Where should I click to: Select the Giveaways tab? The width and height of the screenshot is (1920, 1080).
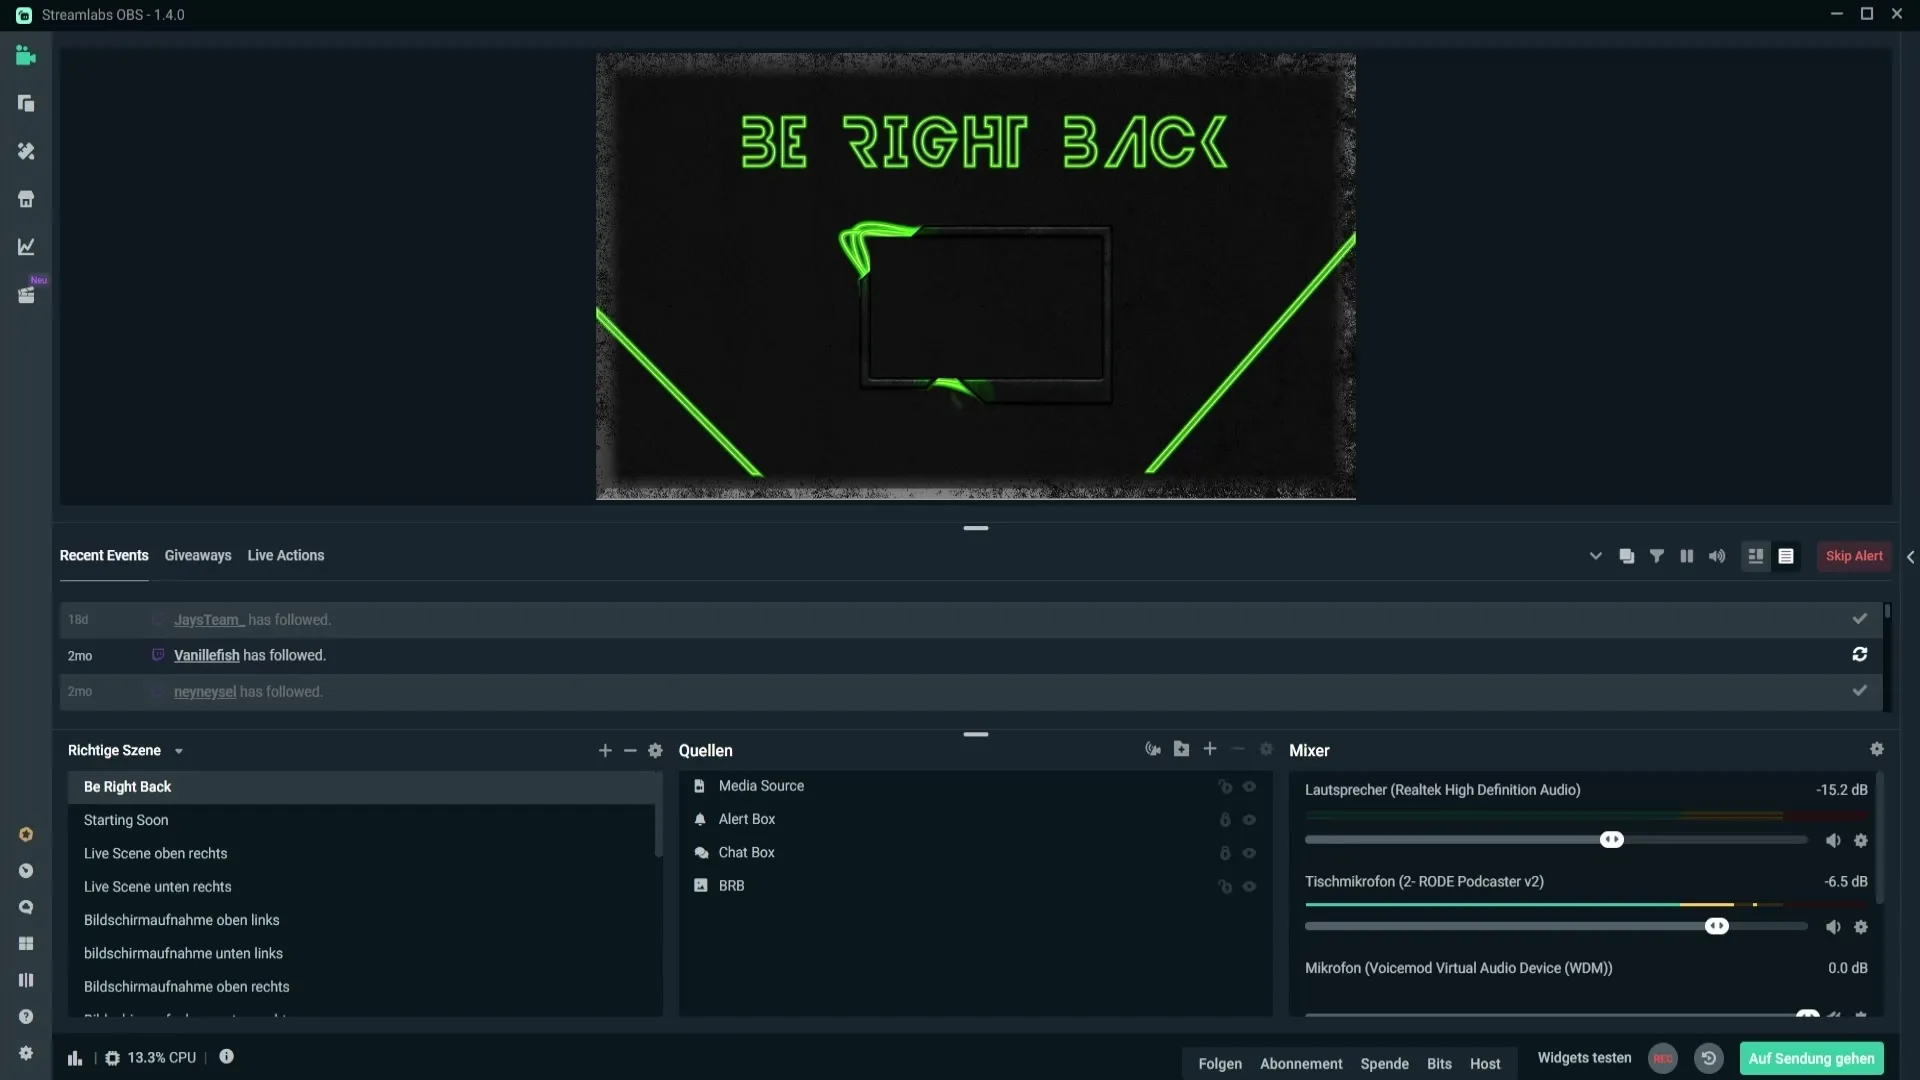point(198,555)
